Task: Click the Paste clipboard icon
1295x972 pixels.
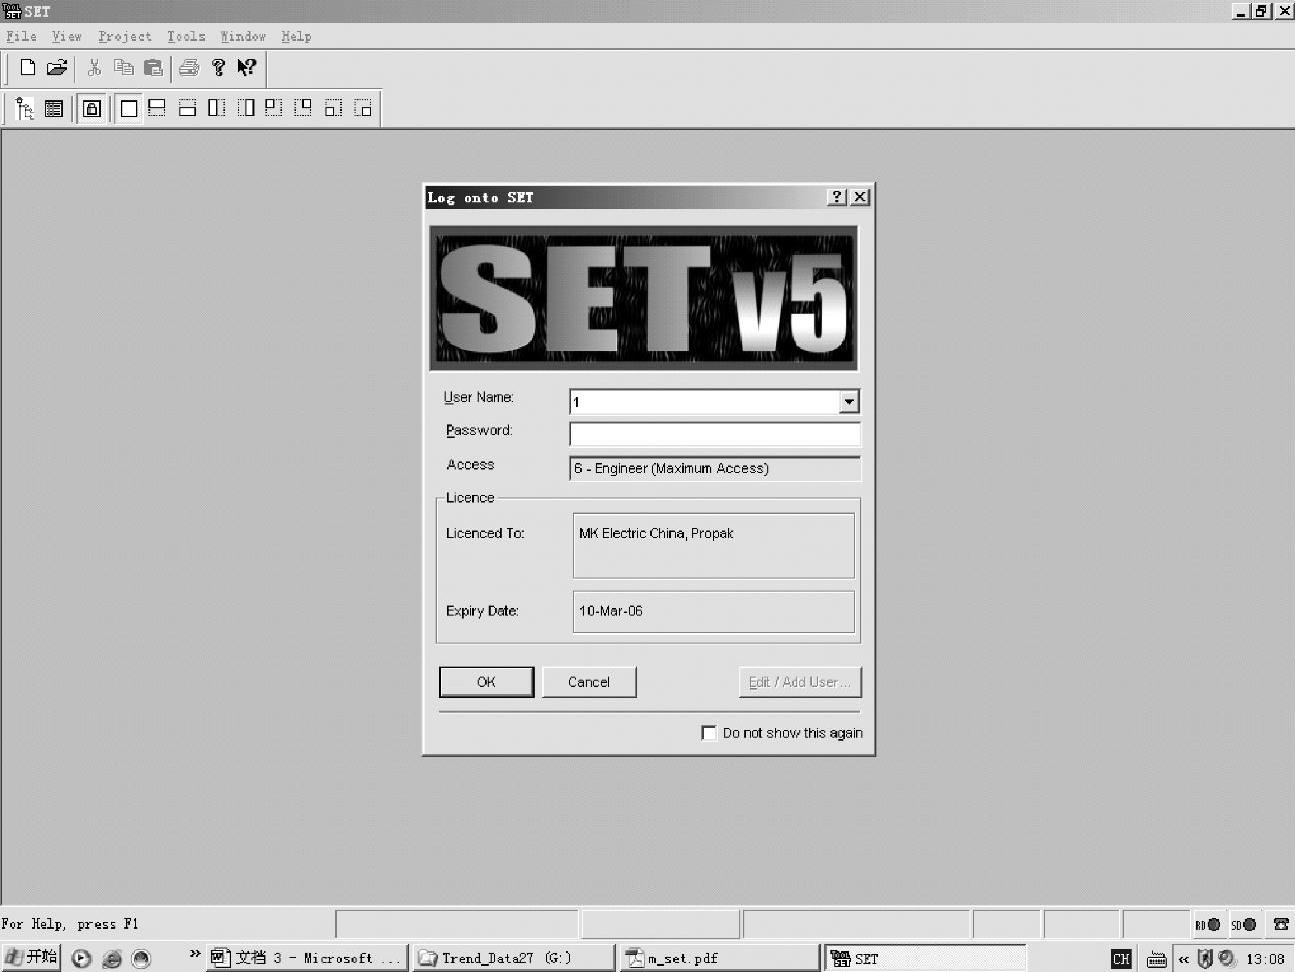Action: [x=153, y=68]
